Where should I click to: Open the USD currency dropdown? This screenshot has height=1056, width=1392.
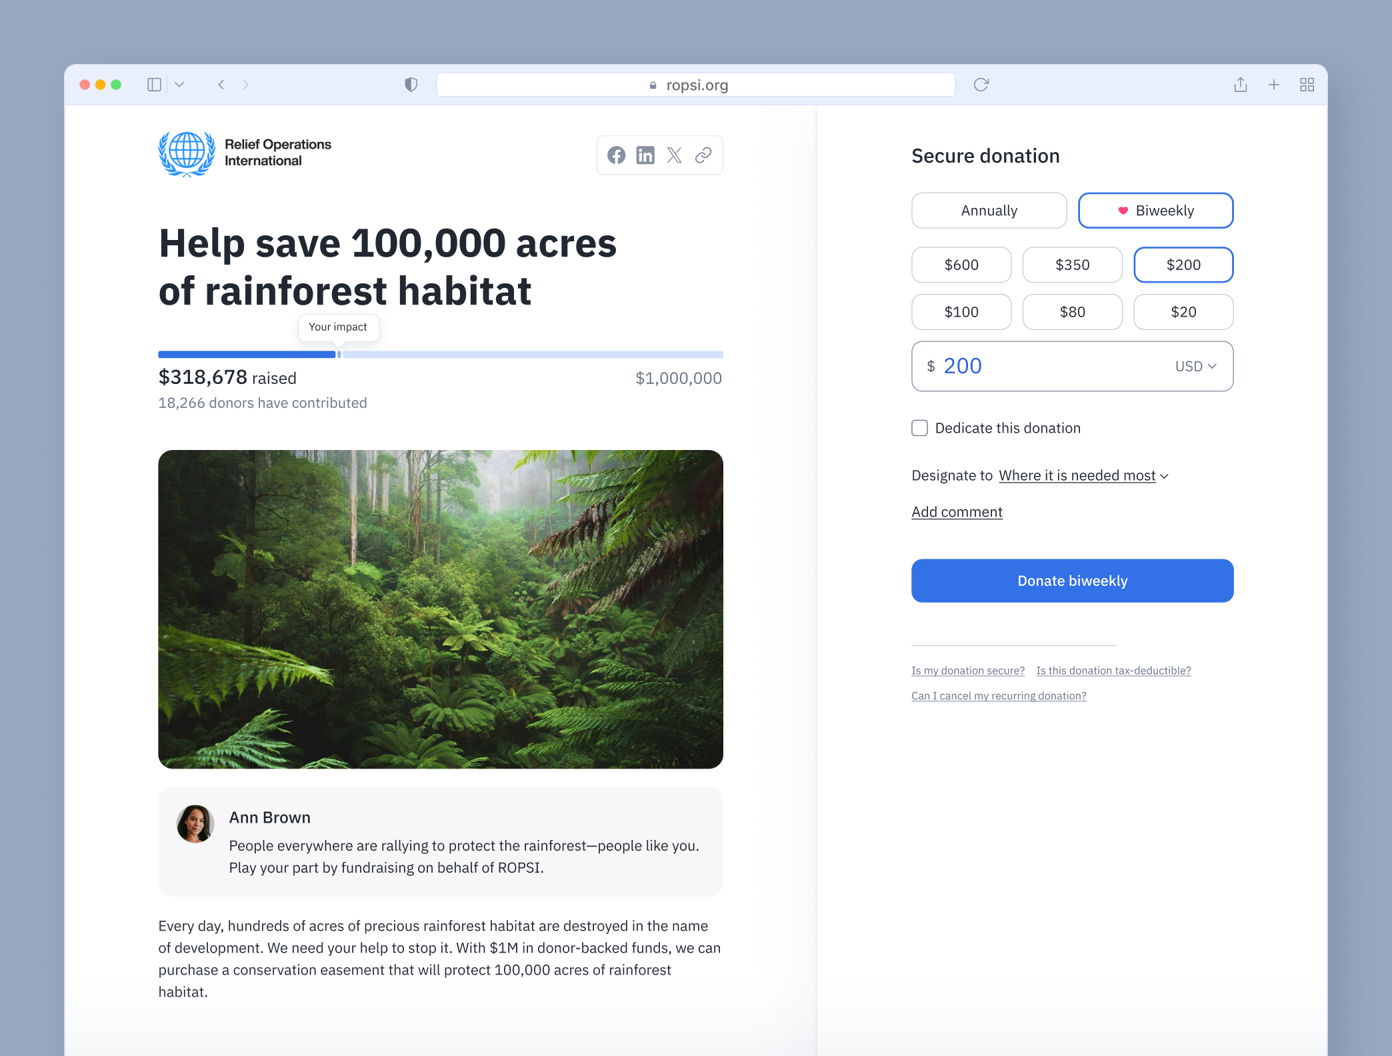coord(1195,366)
